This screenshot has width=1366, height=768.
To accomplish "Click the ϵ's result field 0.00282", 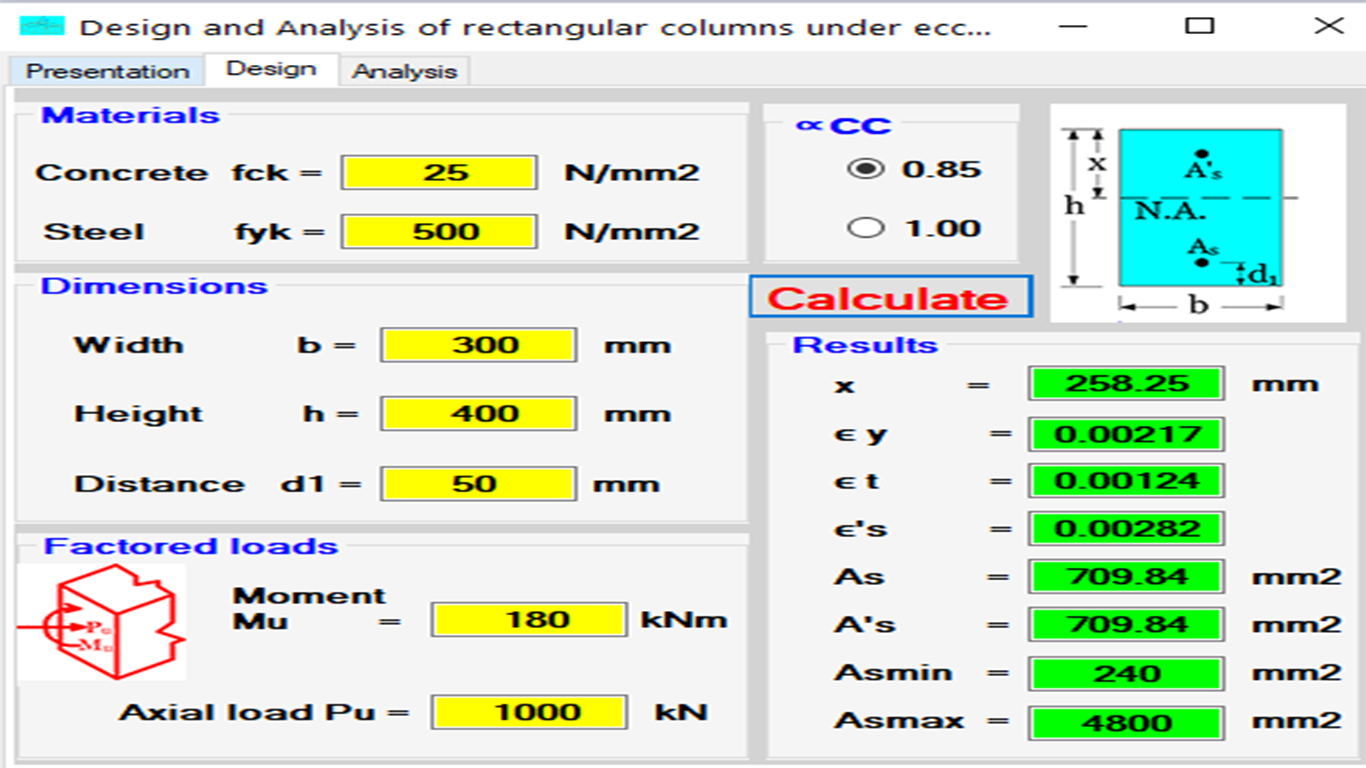I will click(x=1126, y=529).
